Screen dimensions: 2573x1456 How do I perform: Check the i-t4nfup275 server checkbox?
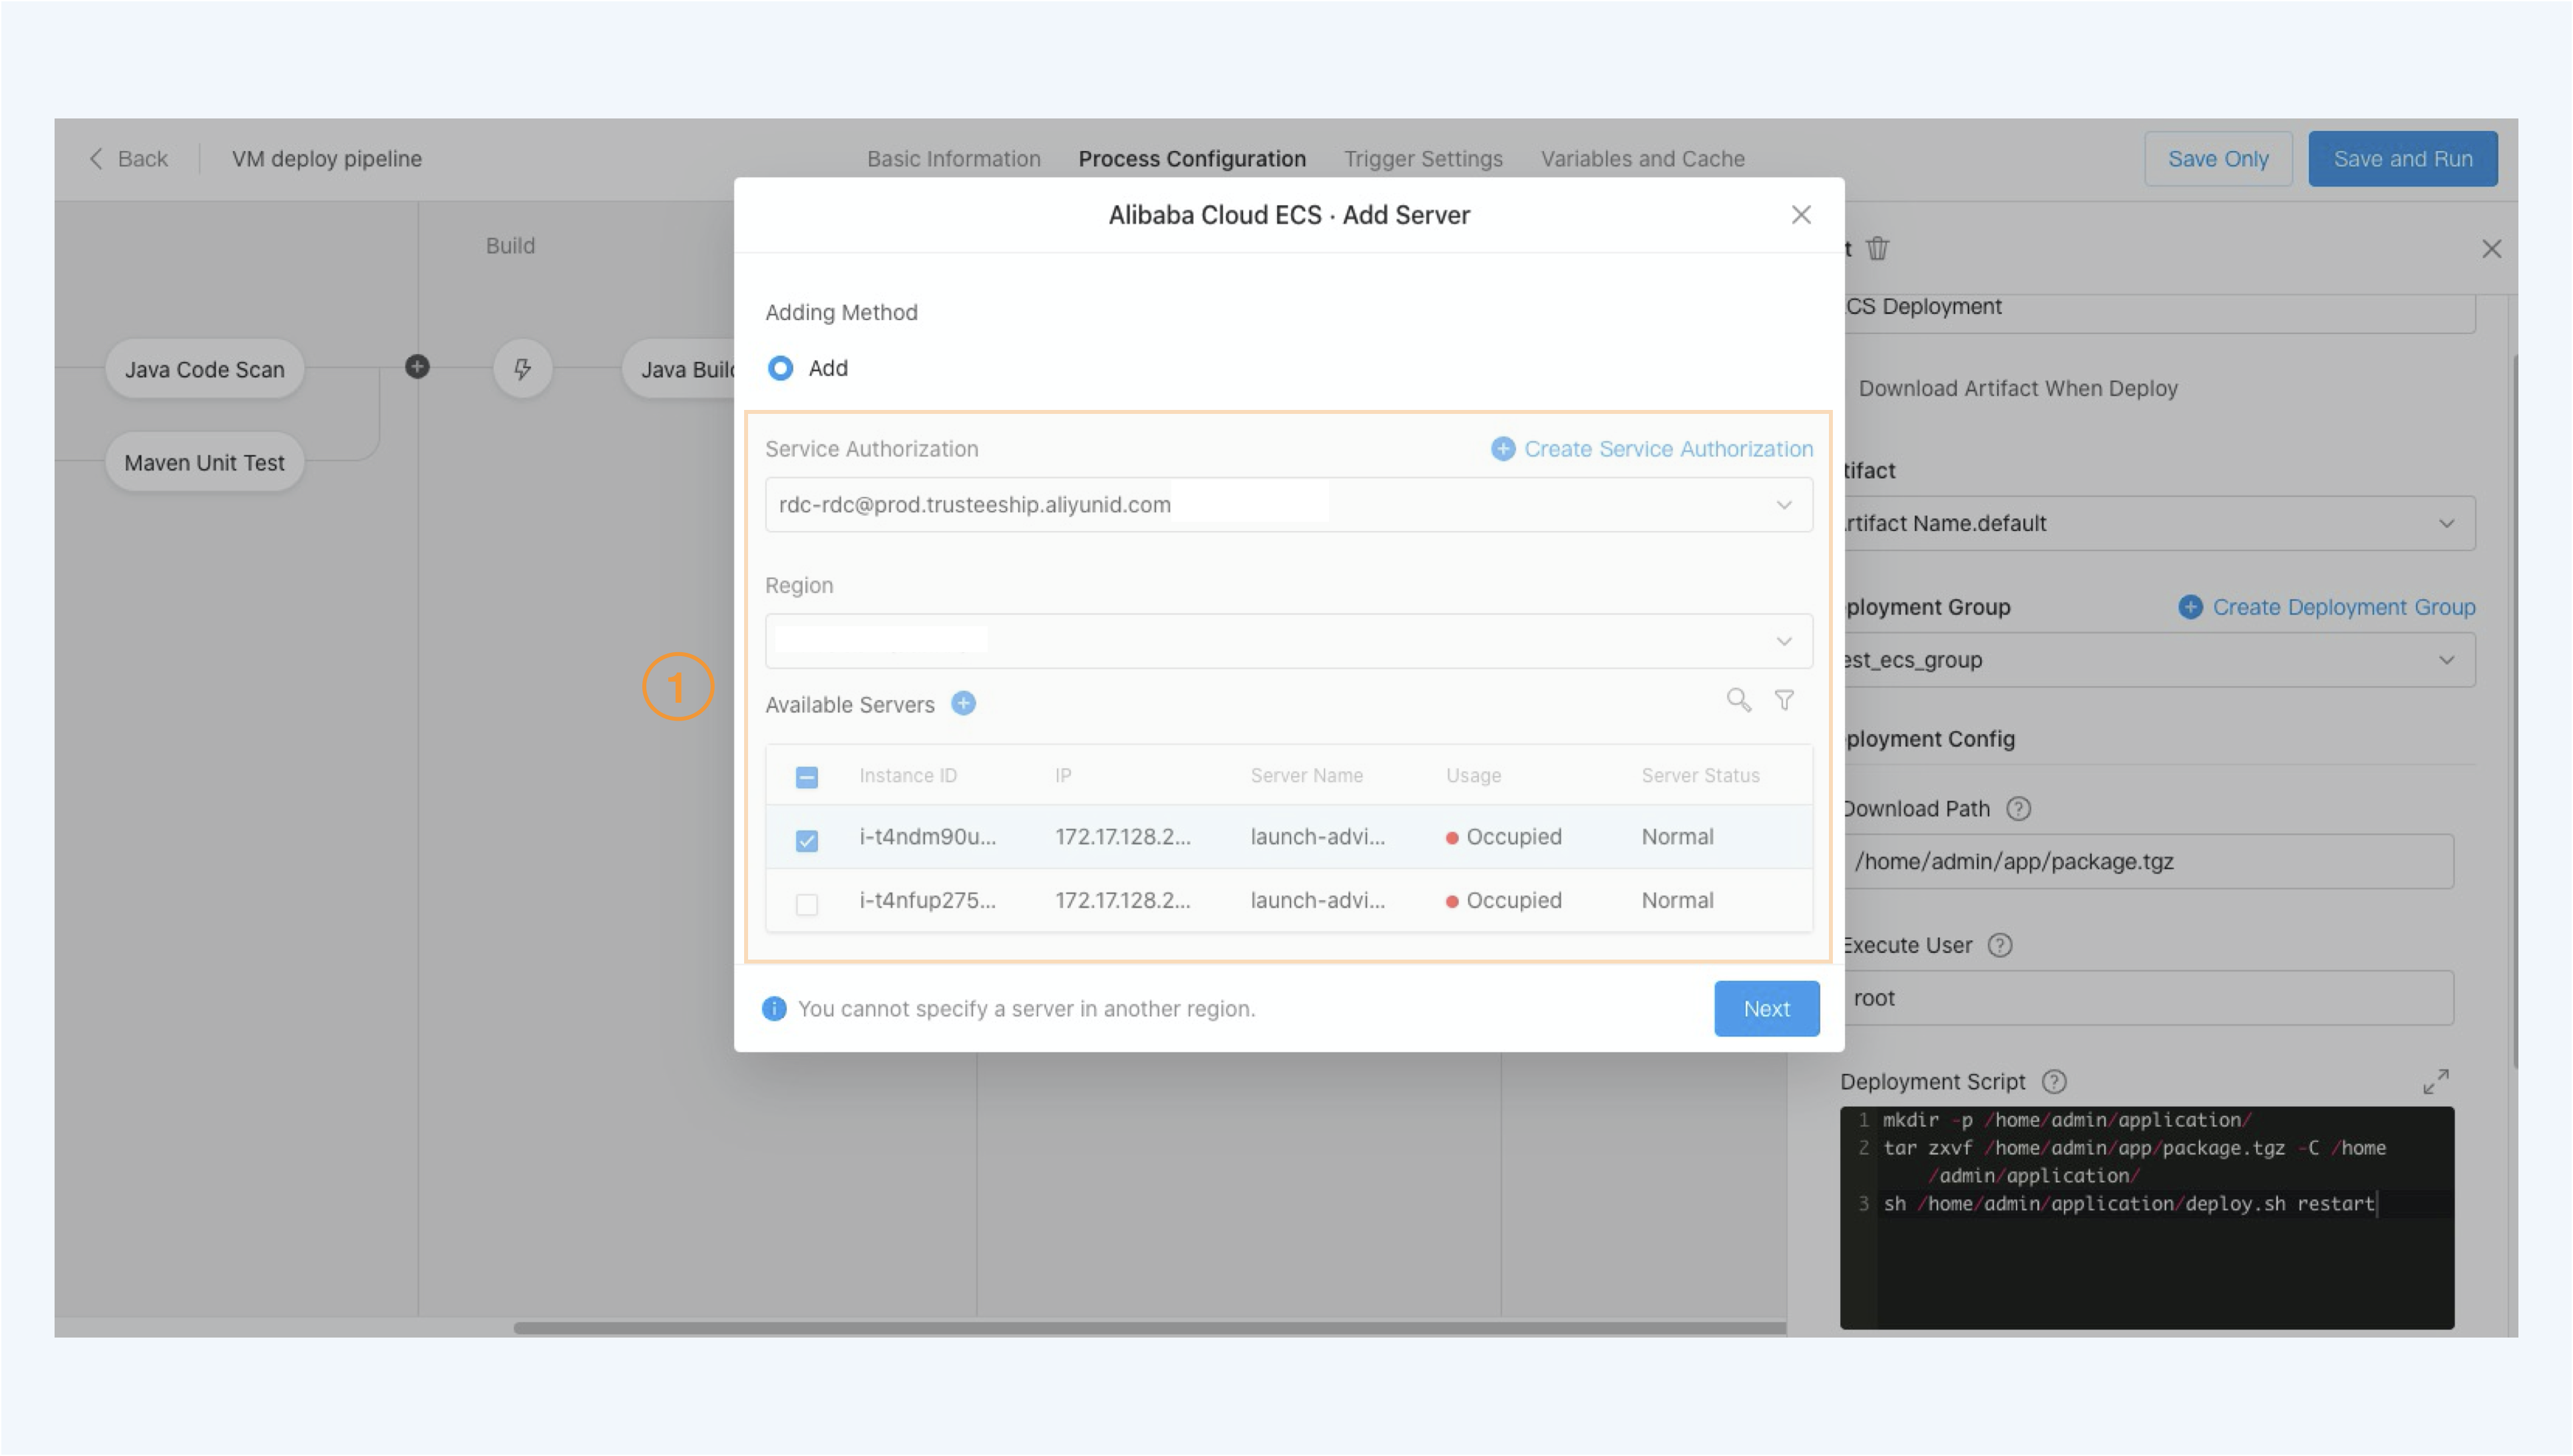[806, 904]
